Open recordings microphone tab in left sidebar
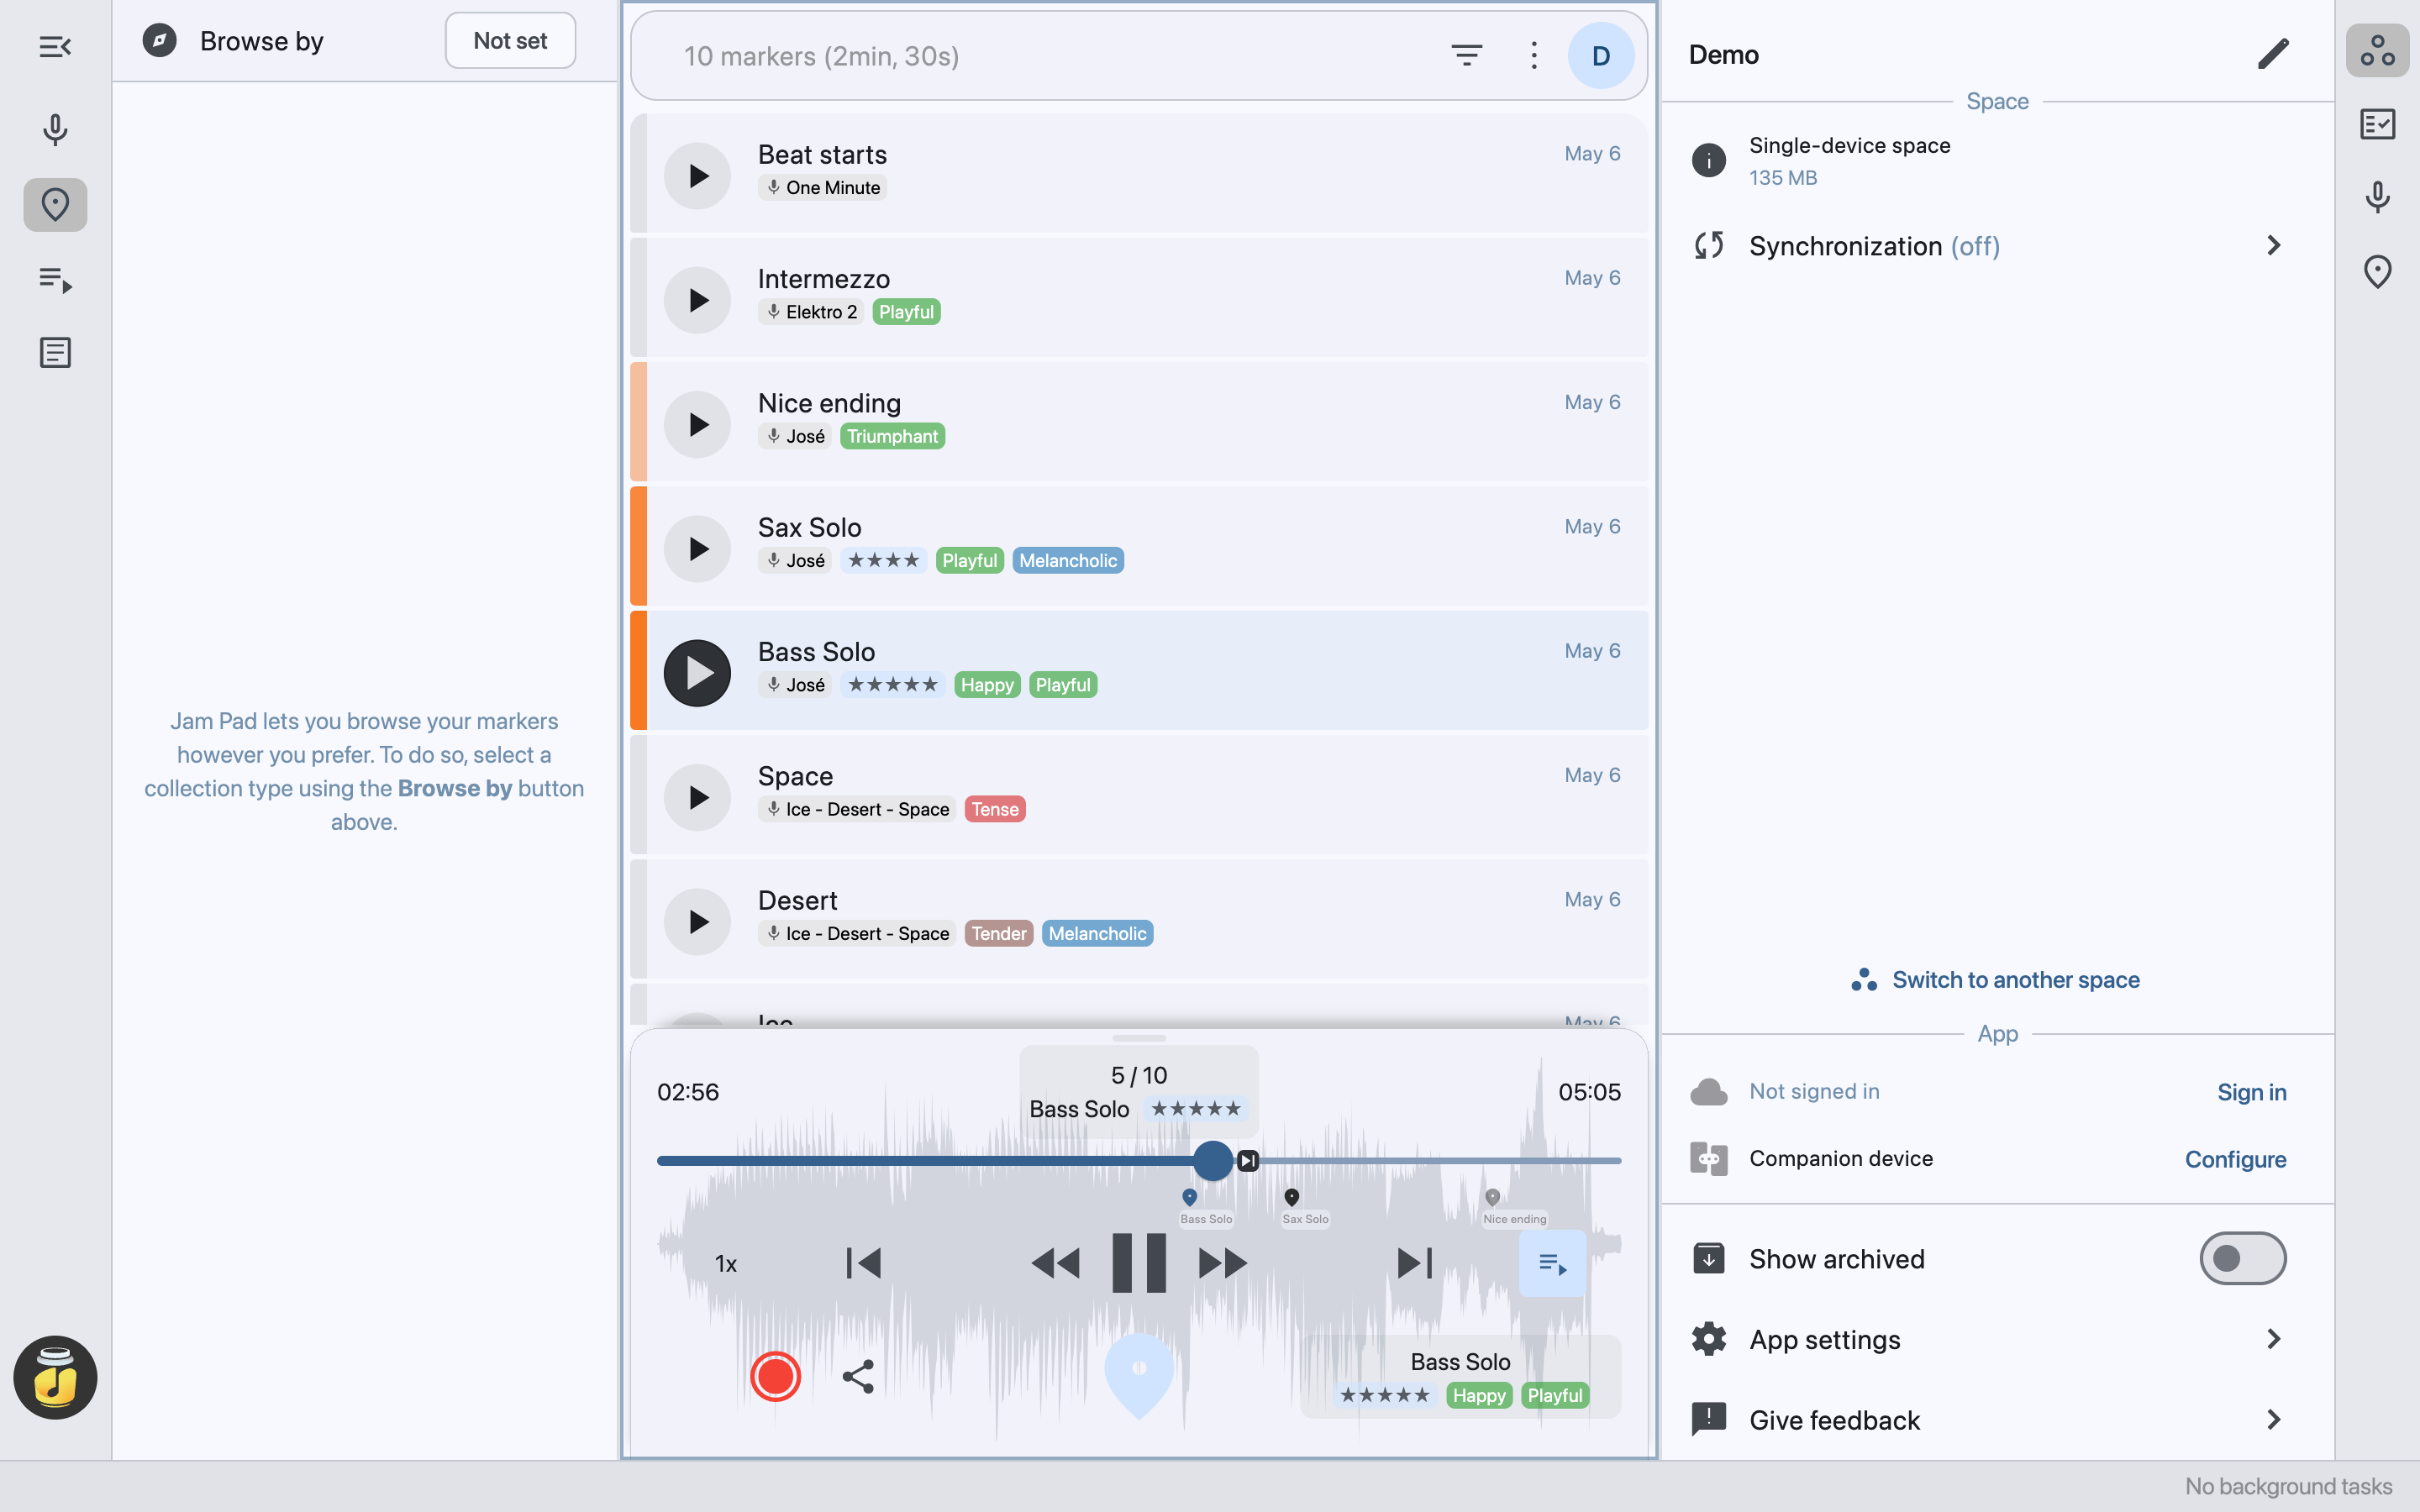The image size is (2420, 1512). click(55, 130)
